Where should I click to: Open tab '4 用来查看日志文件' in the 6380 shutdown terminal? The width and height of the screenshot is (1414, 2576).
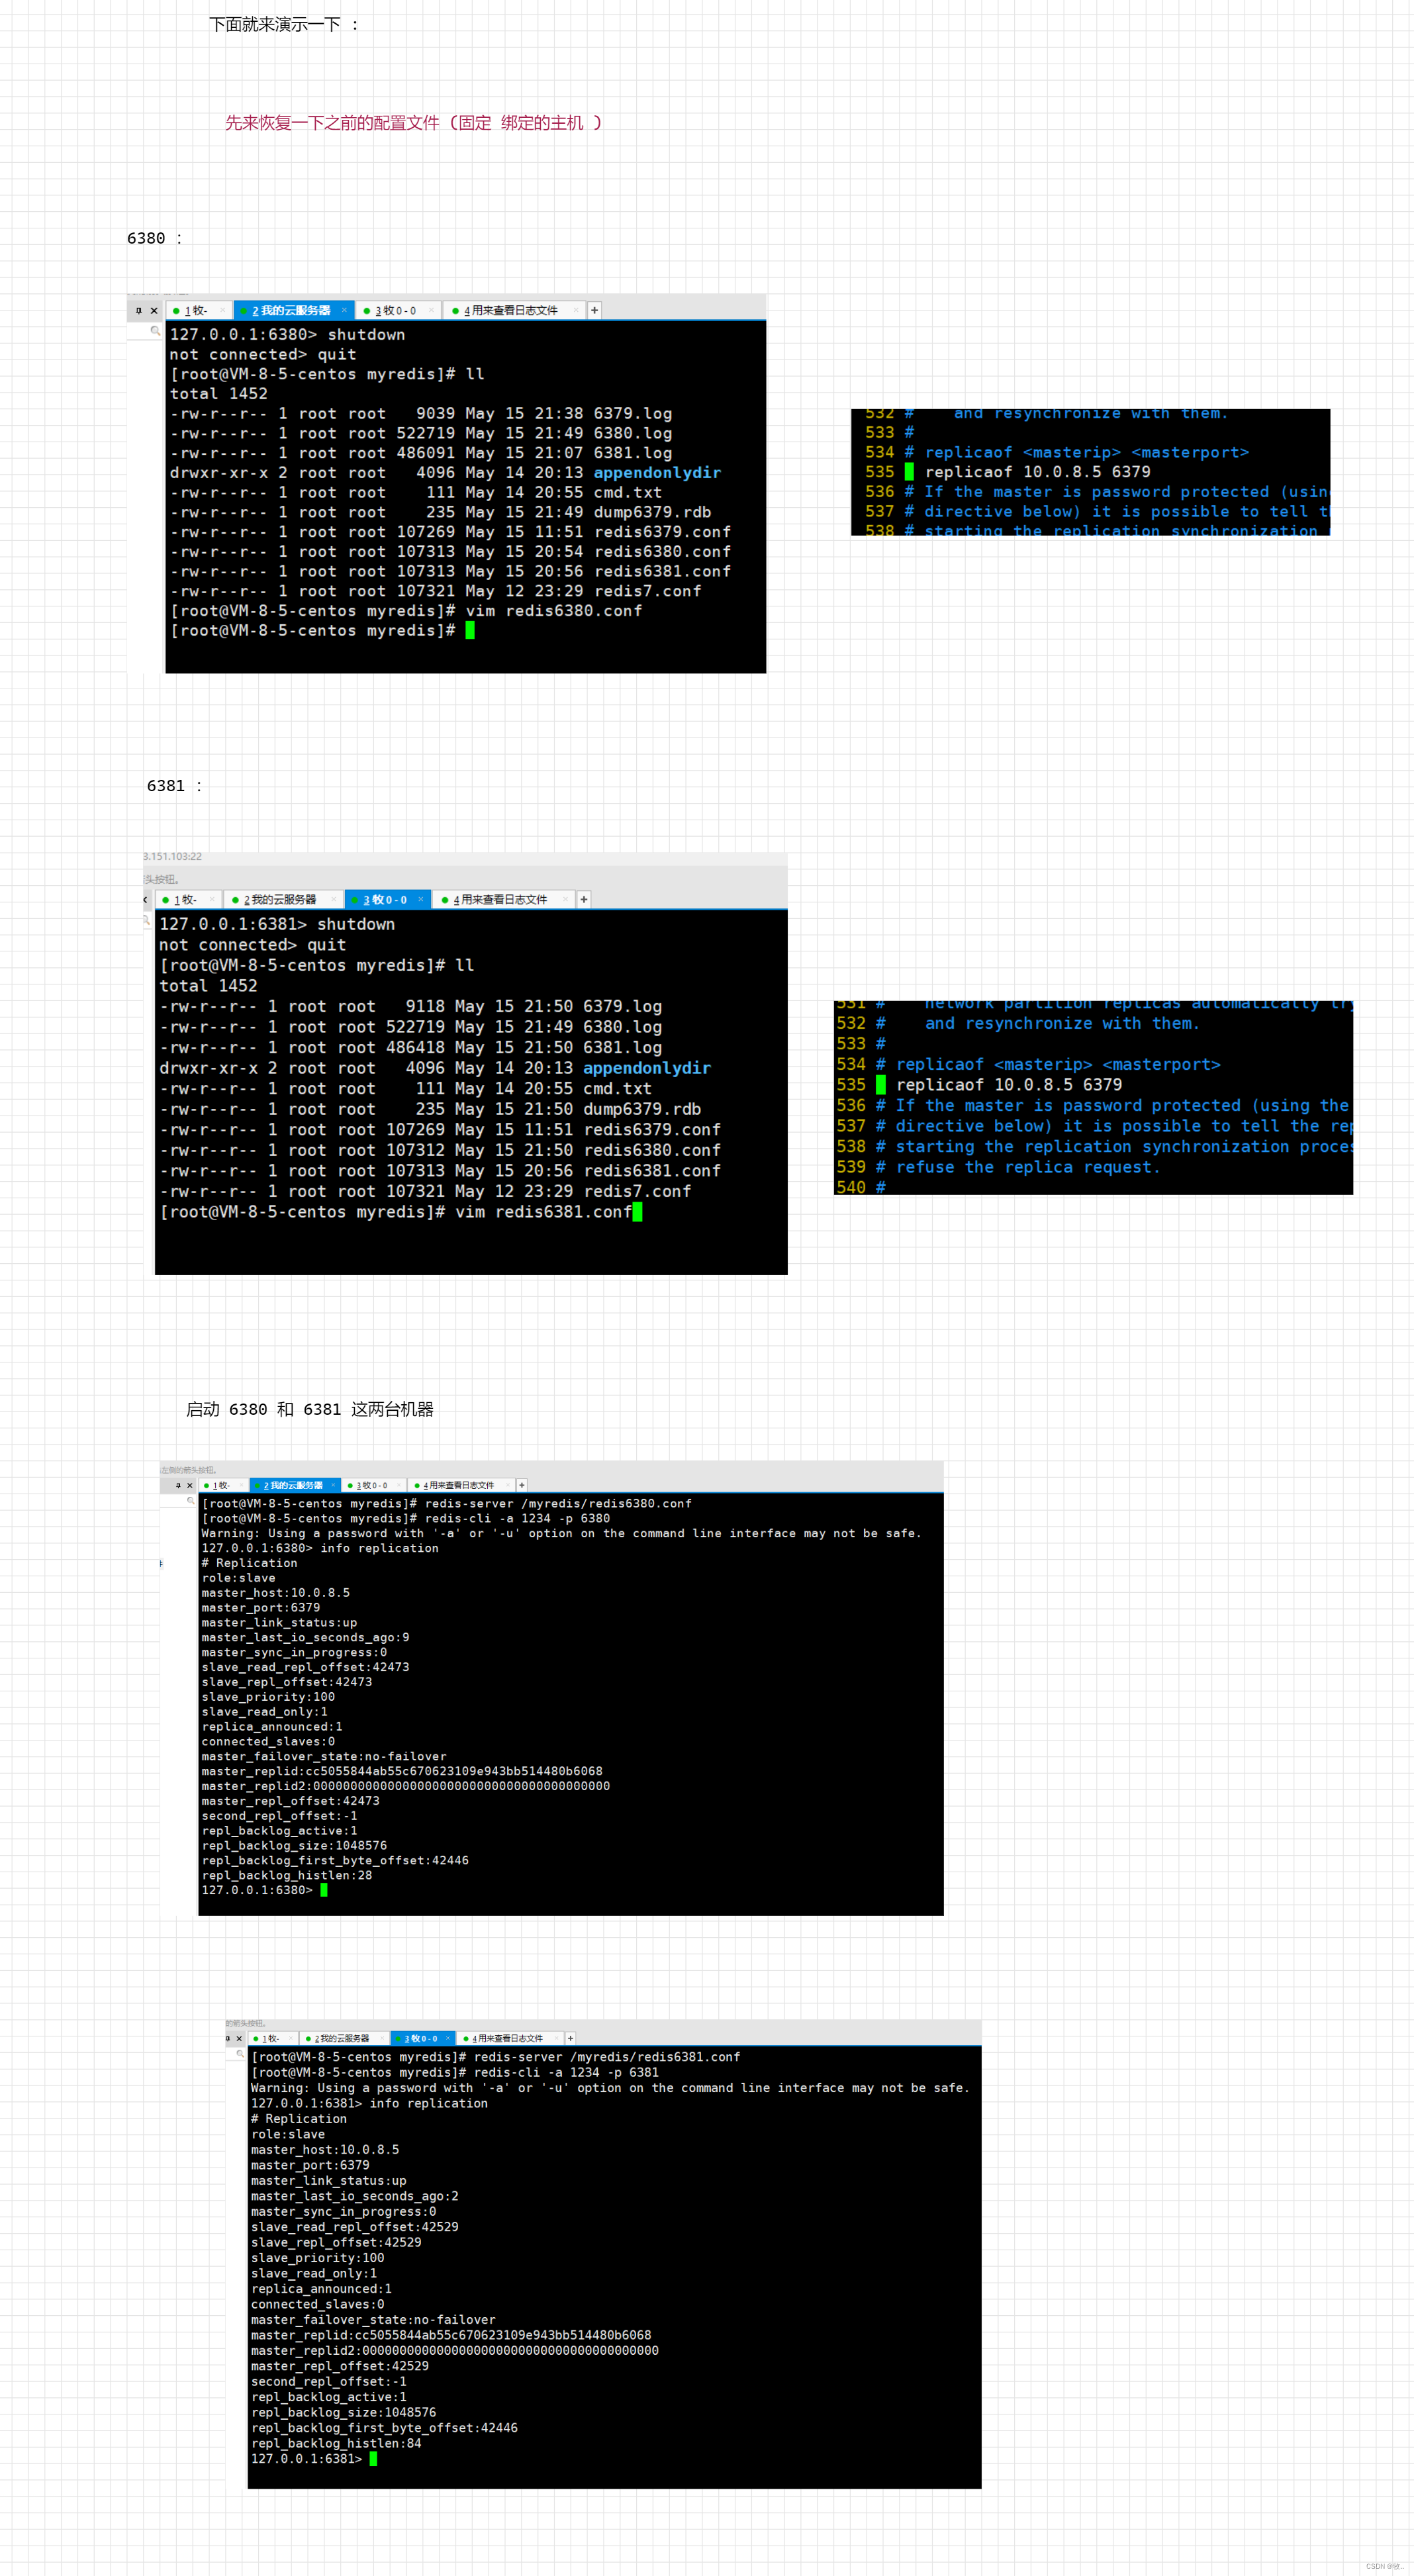tap(515, 311)
